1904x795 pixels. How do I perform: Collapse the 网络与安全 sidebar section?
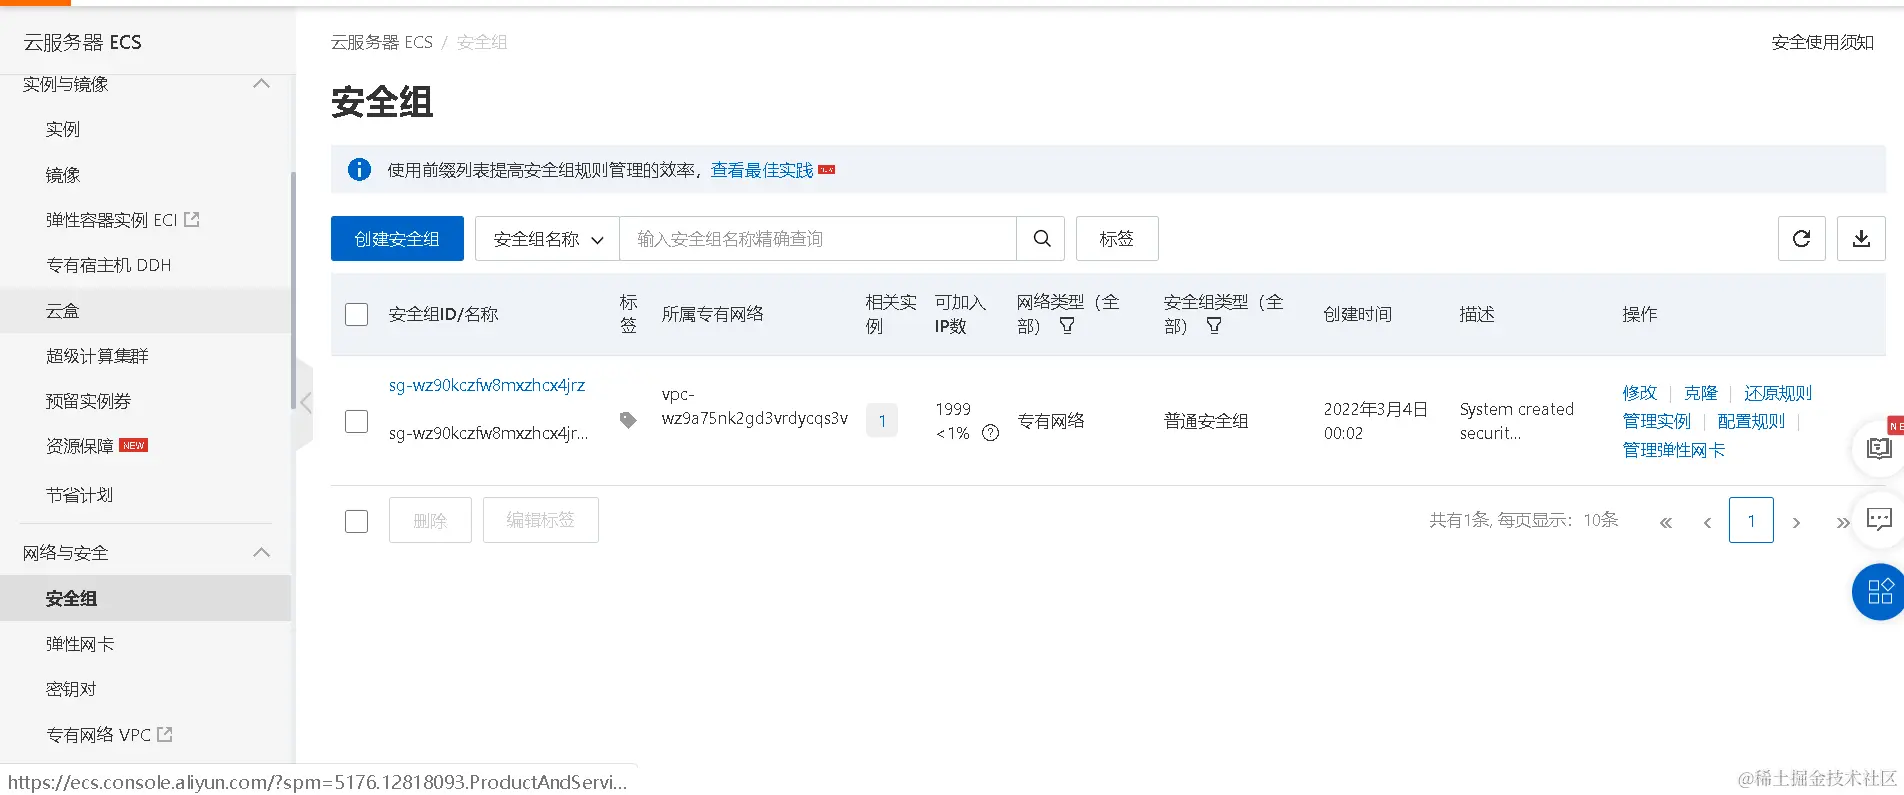pyautogui.click(x=261, y=552)
